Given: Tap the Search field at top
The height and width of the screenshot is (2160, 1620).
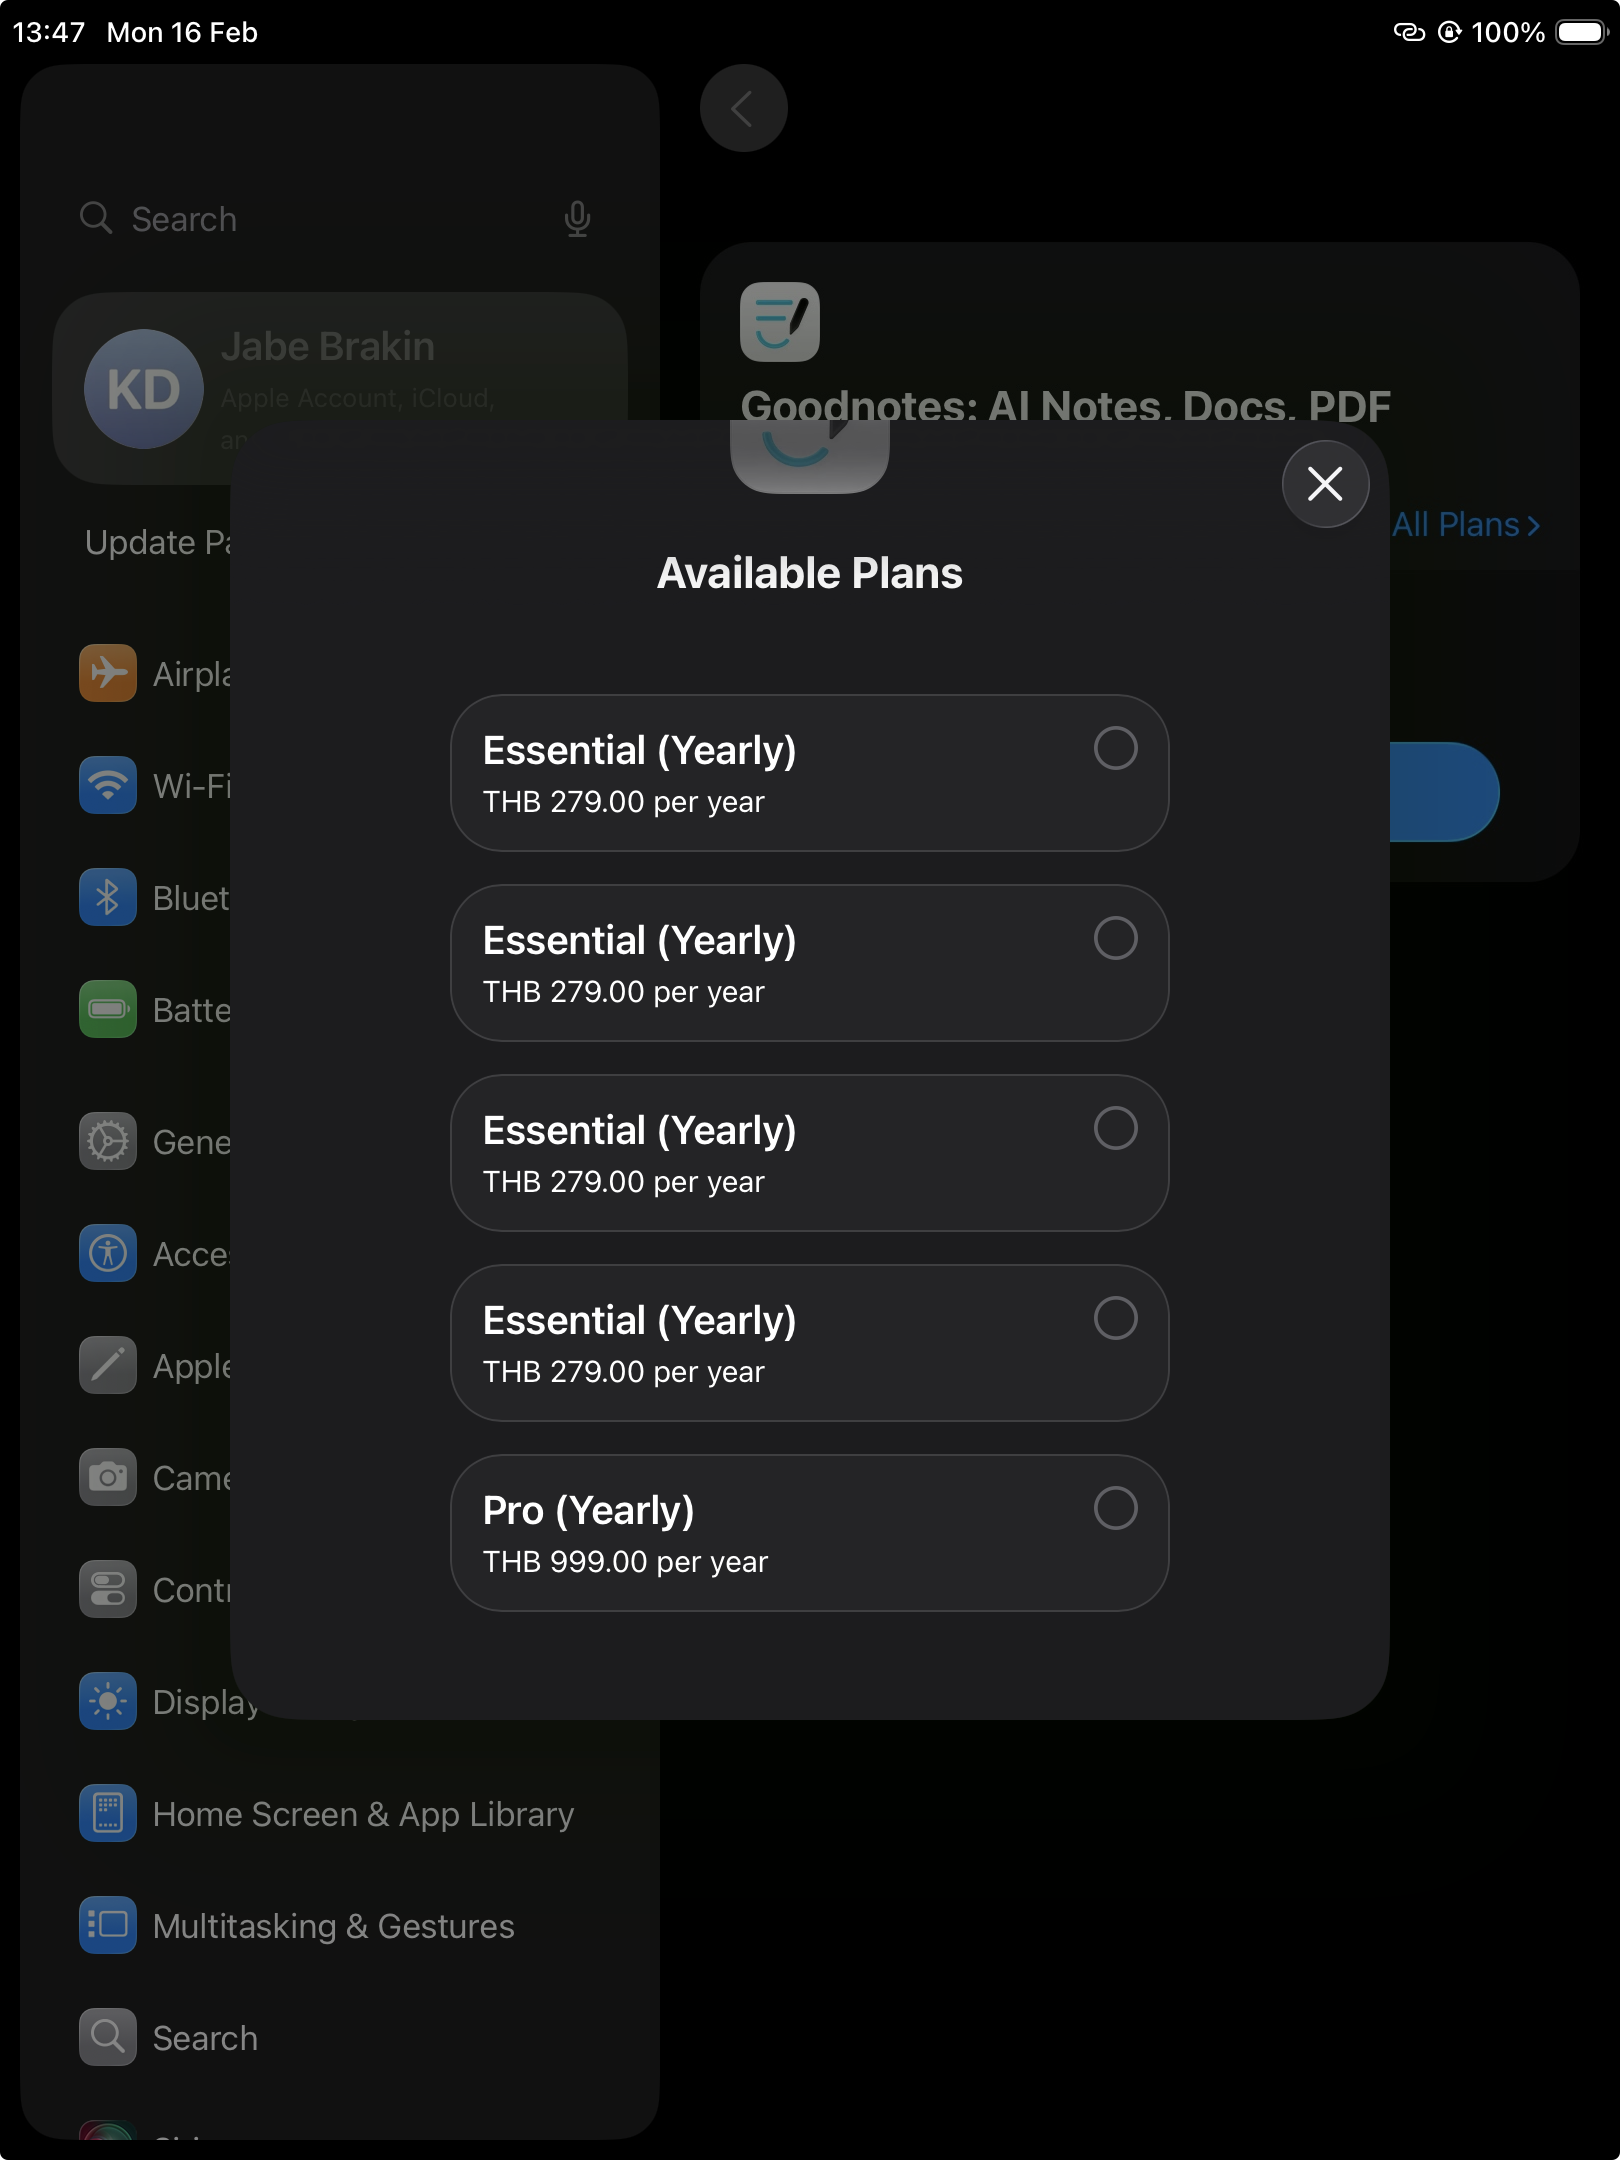Looking at the screenshot, I should (330, 219).
